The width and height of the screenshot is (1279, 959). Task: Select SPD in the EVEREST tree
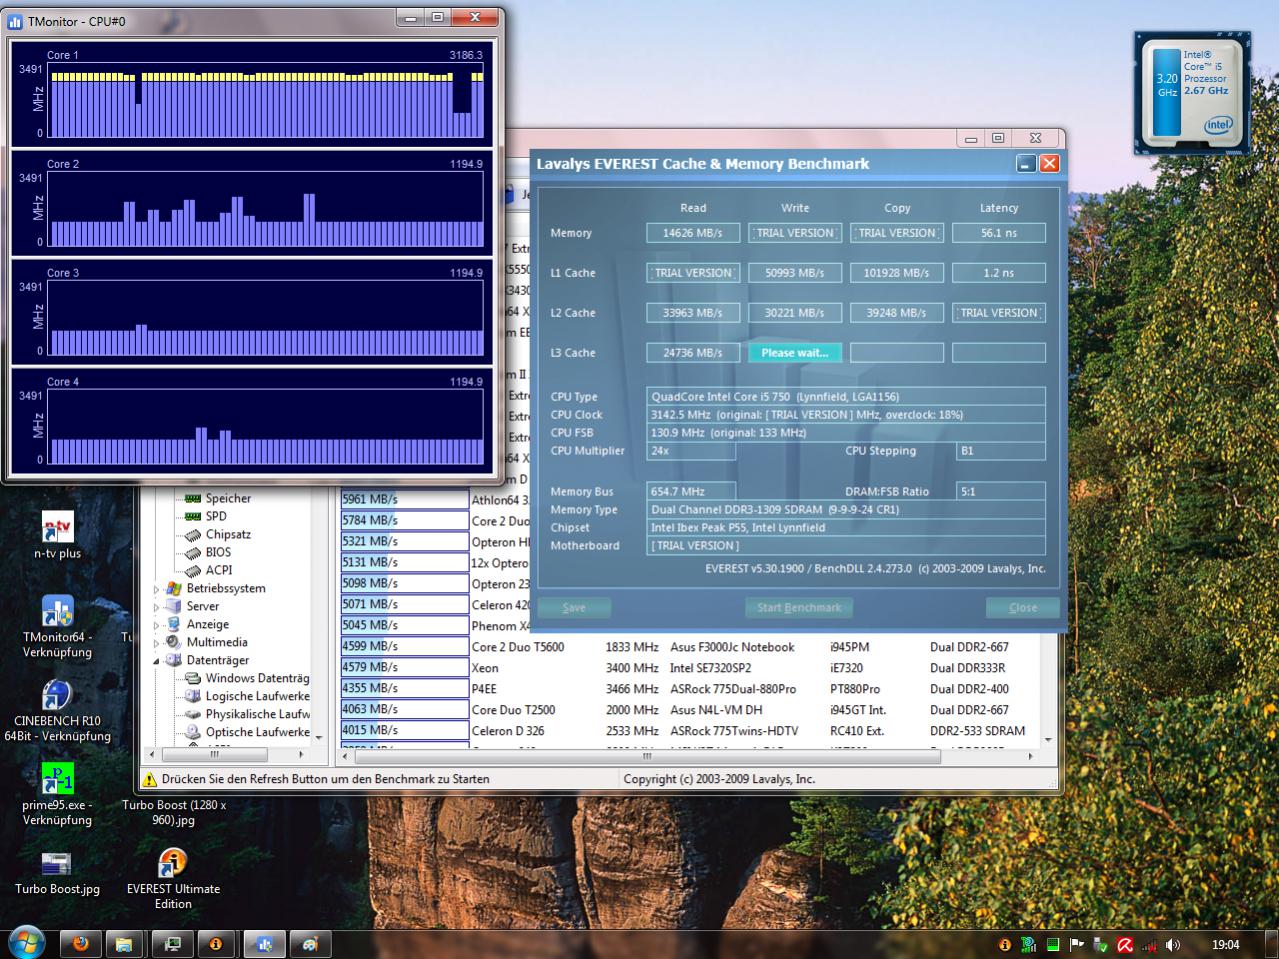(216, 516)
